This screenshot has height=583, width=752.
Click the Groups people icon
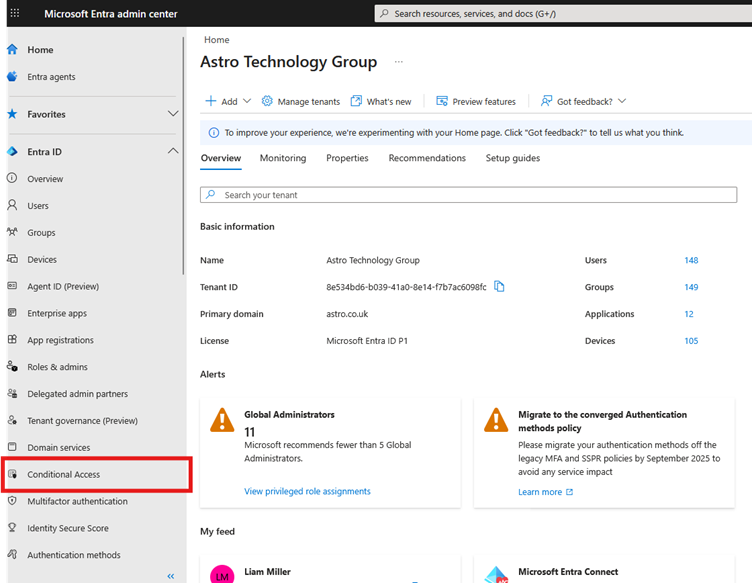pos(12,232)
